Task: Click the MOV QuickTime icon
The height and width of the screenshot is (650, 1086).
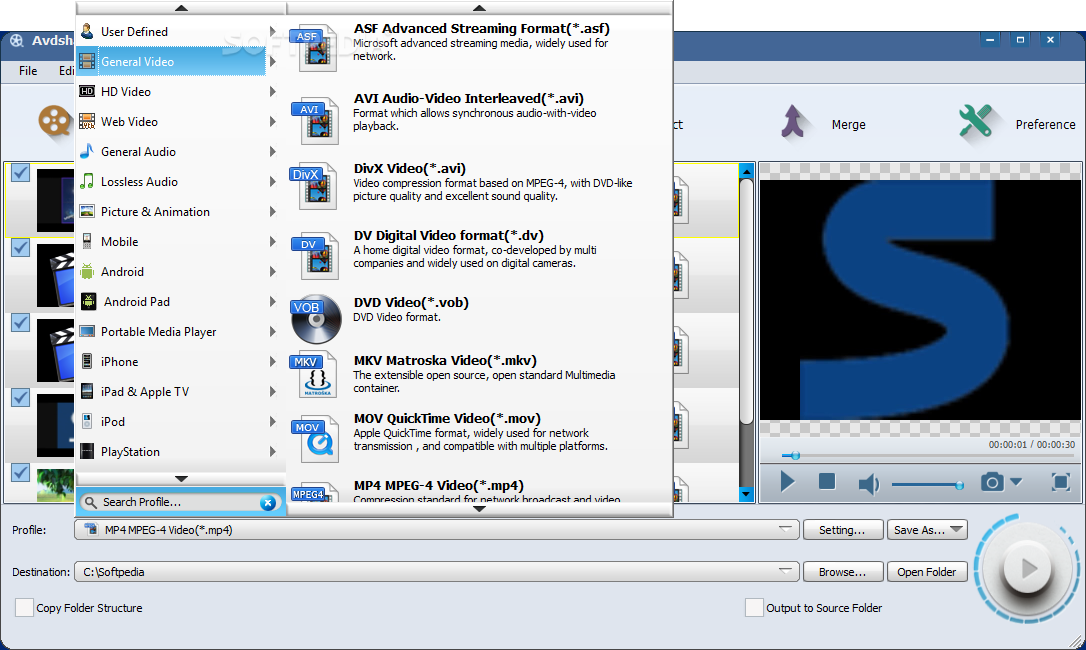Action: pos(316,439)
